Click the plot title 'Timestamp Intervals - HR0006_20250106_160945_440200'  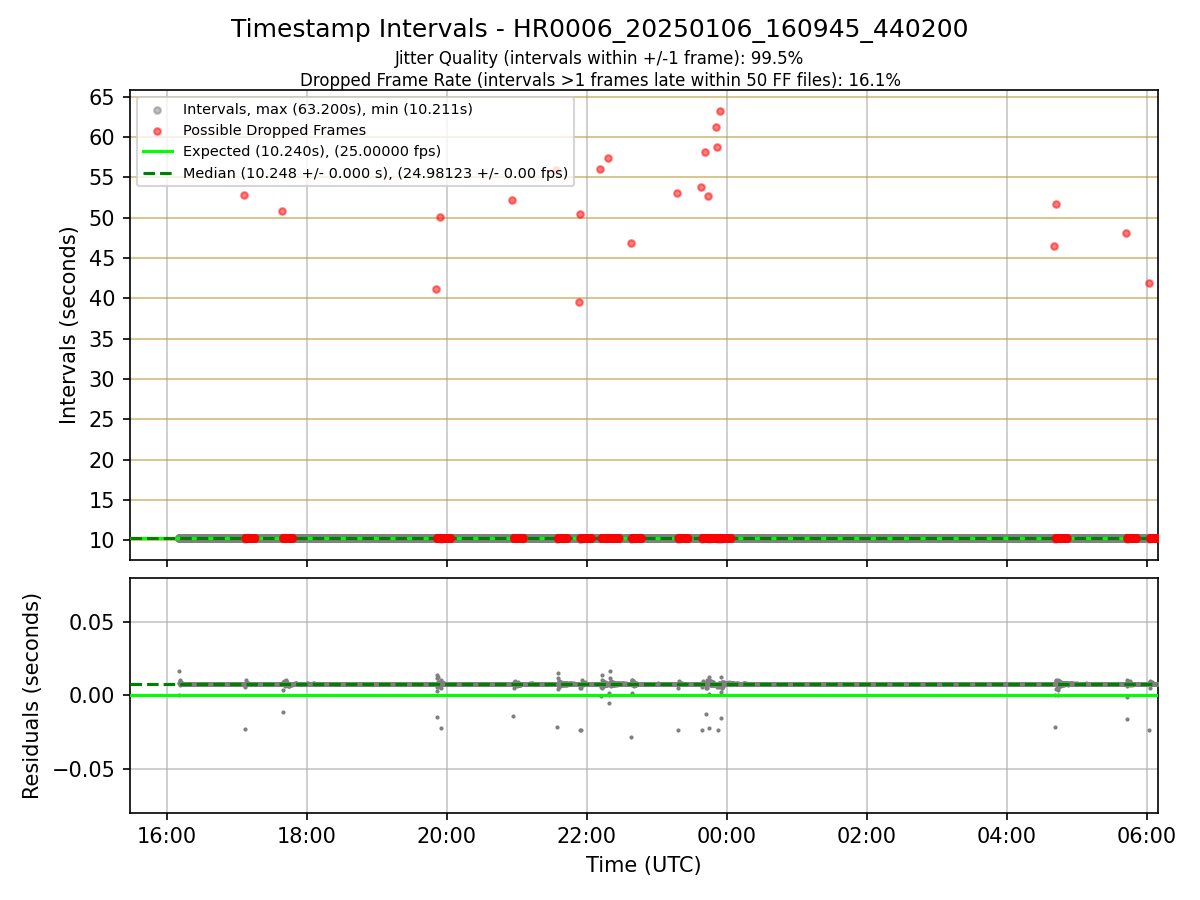tap(599, 29)
